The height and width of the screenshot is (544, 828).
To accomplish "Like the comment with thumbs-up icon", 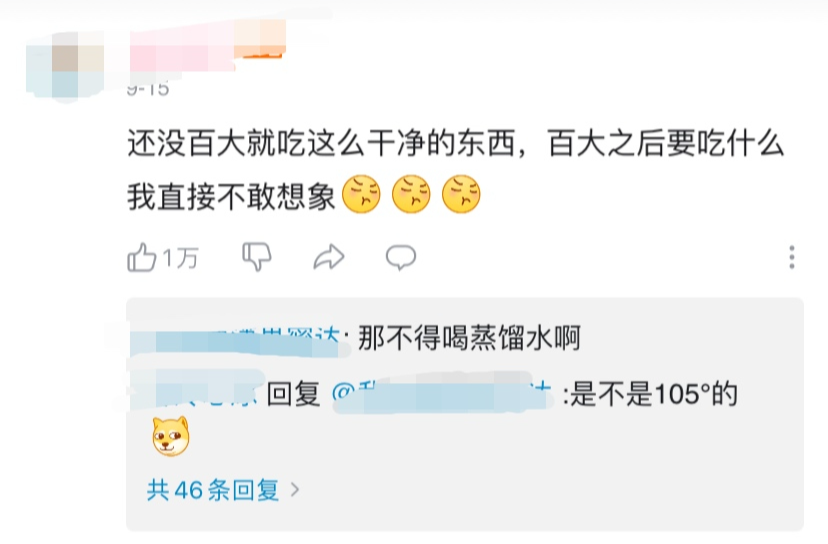I will 142,258.
